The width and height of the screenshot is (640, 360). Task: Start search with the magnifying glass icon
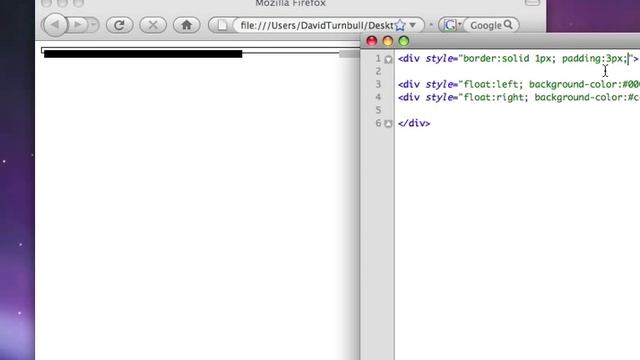point(509,25)
